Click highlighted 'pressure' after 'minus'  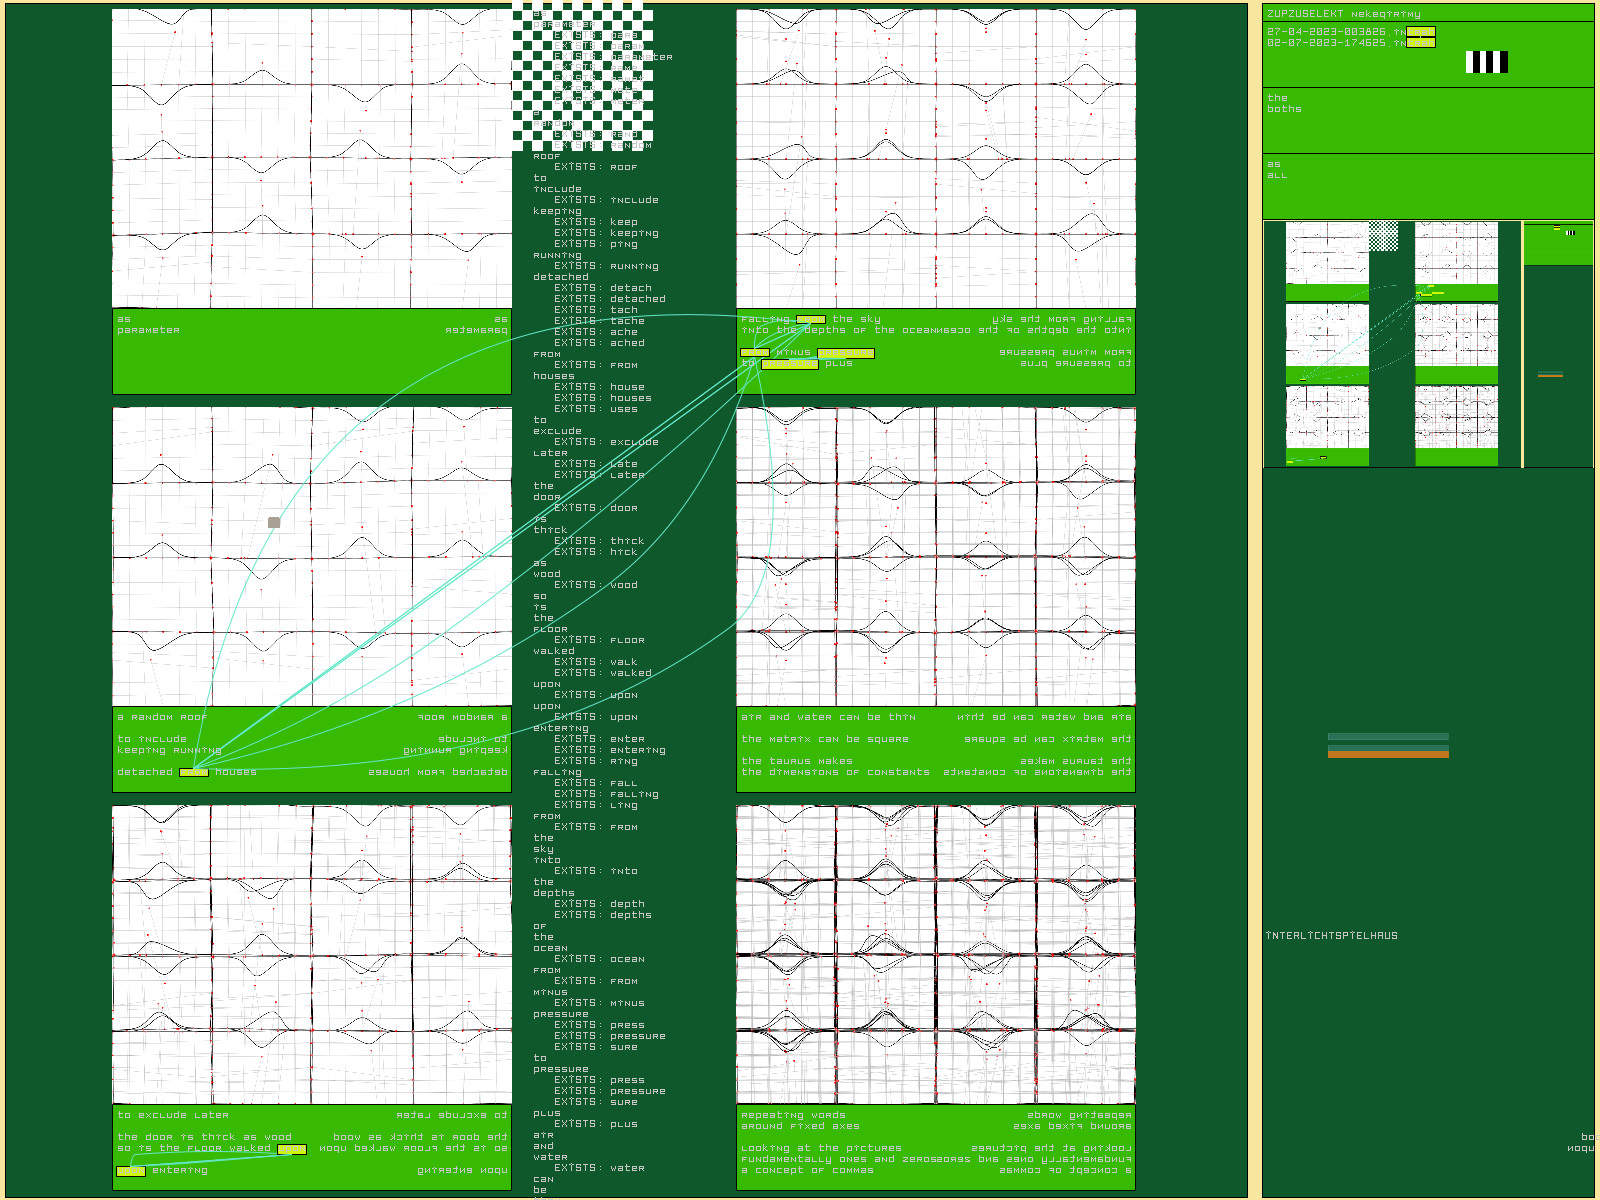pyautogui.click(x=845, y=353)
